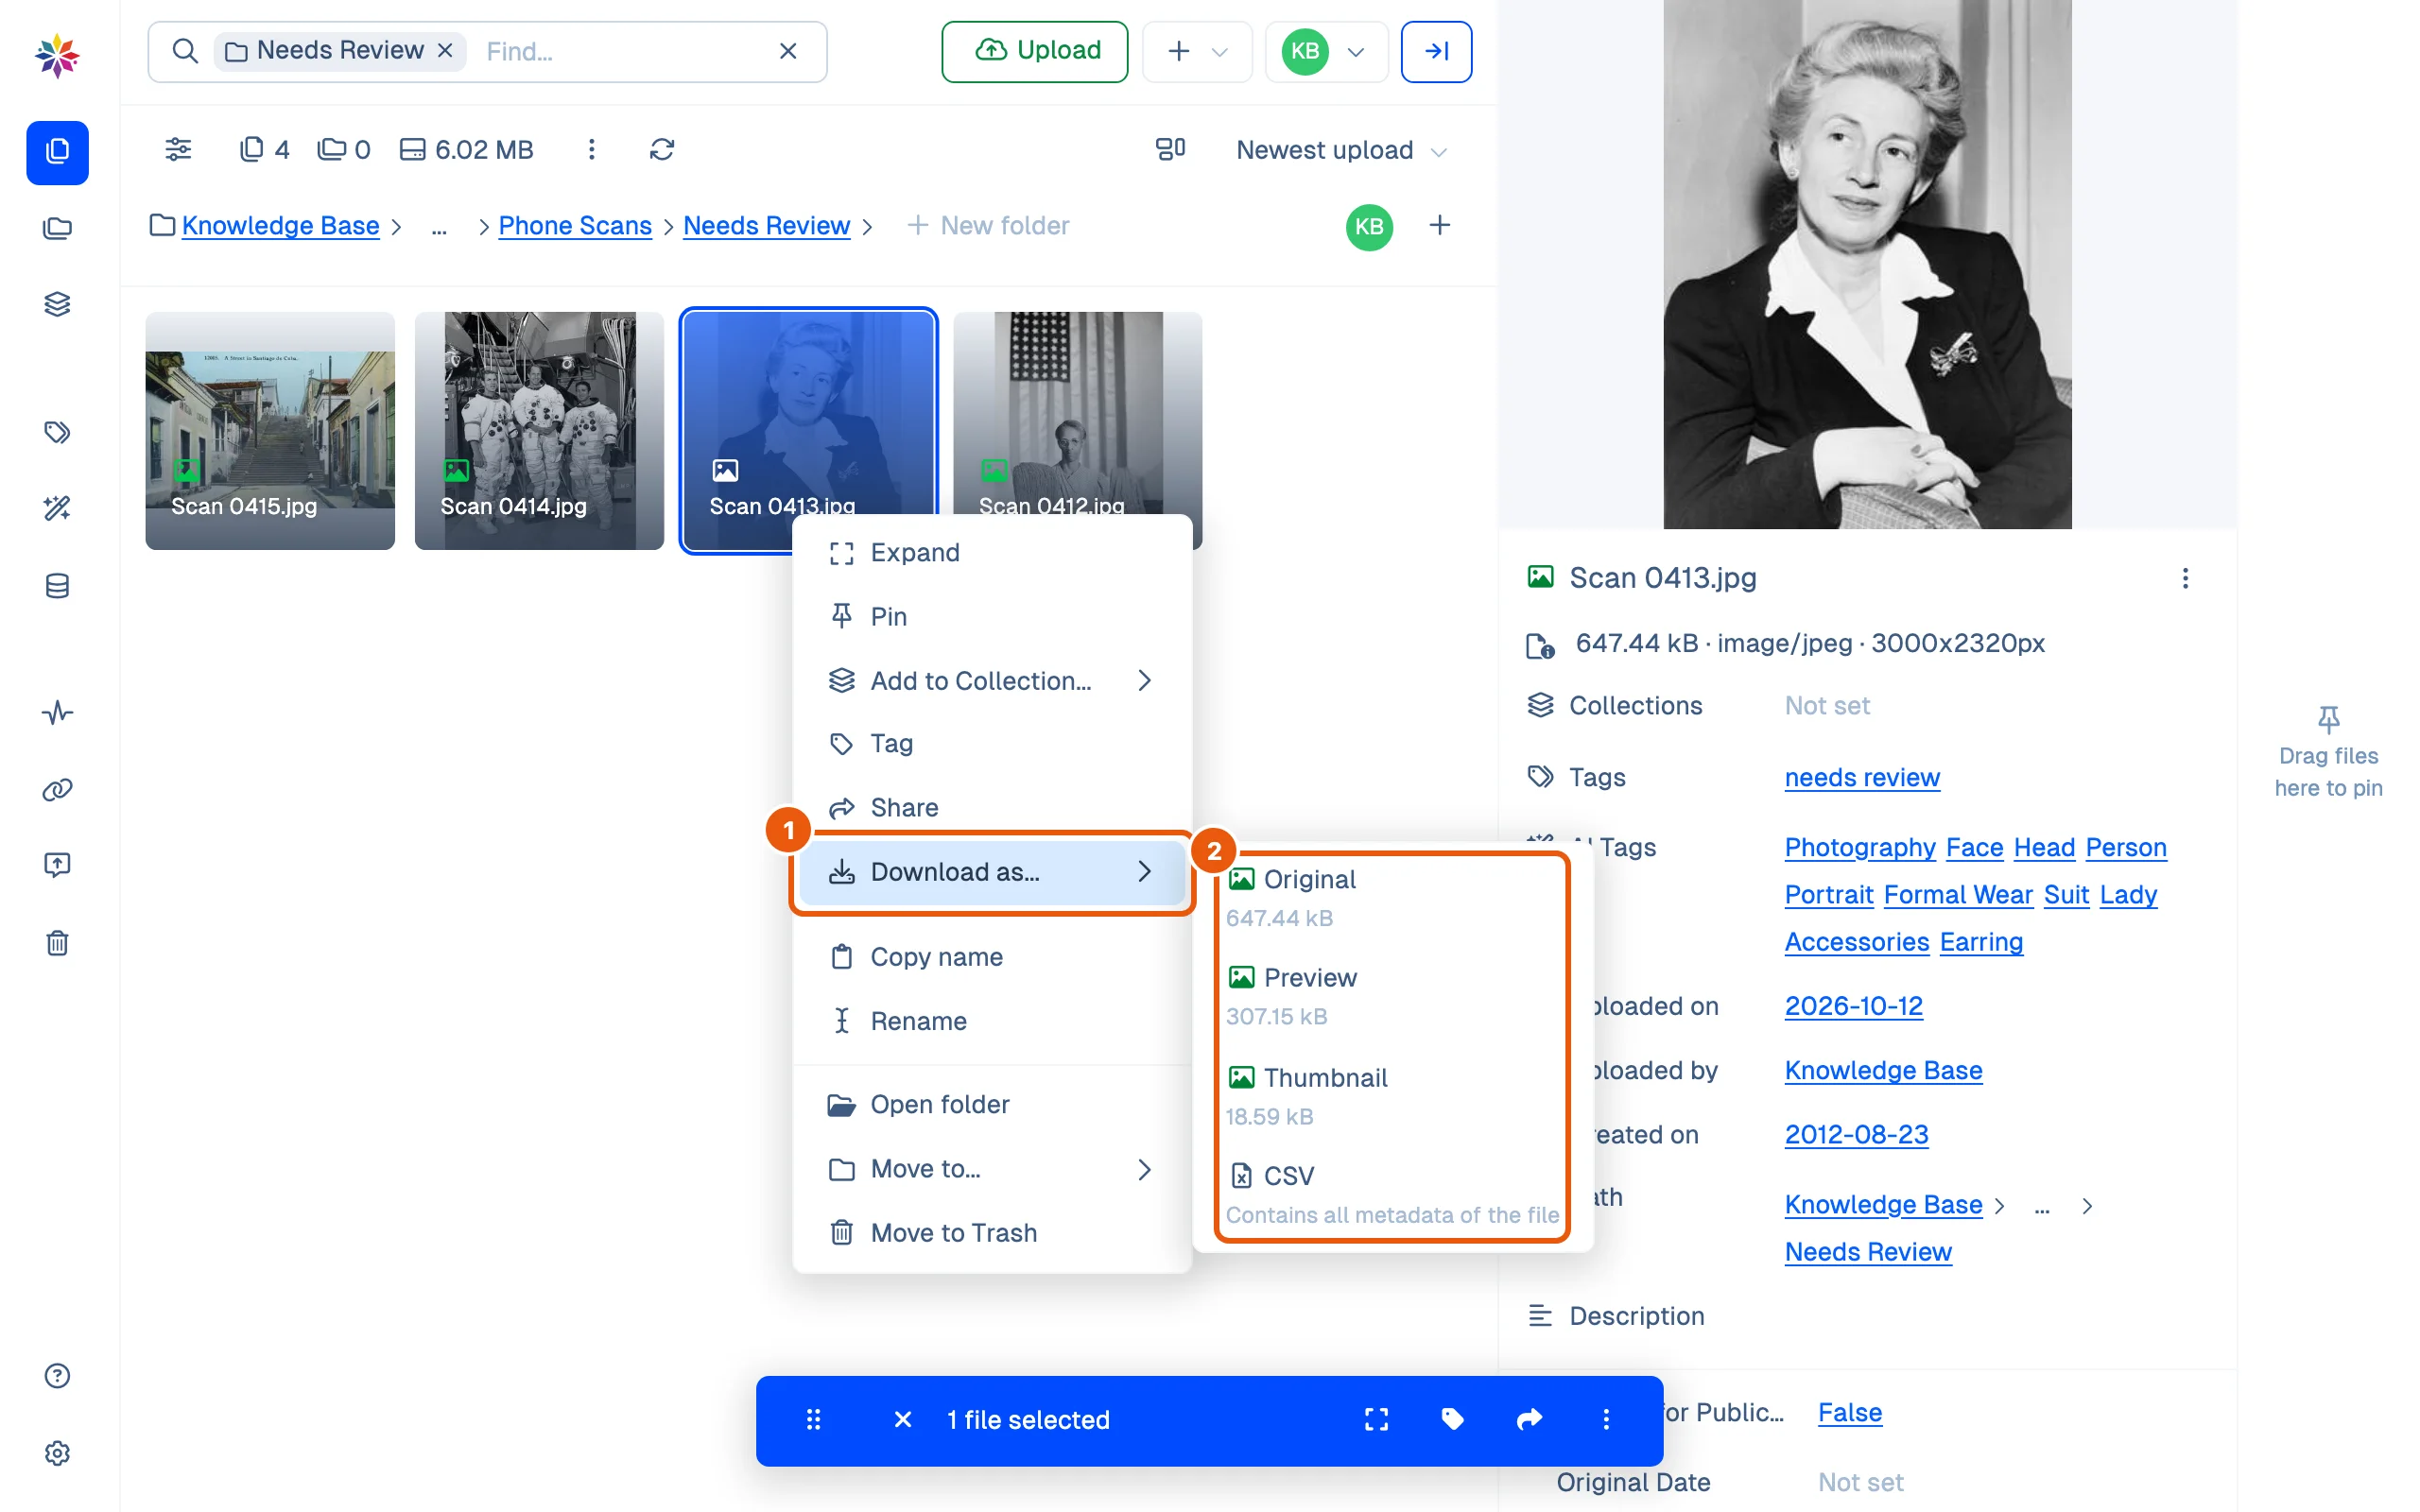Collapse the details panel with arrow button
The image size is (2420, 1512).
coord(1436,51)
